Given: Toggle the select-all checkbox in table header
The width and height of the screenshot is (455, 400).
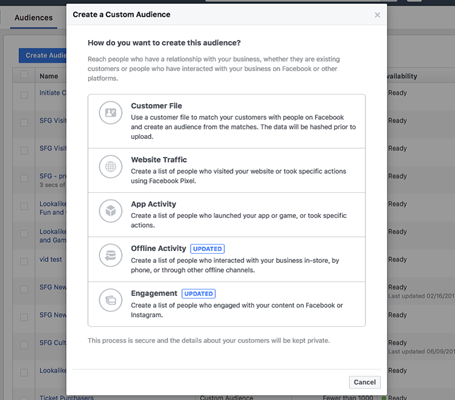Looking at the screenshot, I should (x=24, y=74).
